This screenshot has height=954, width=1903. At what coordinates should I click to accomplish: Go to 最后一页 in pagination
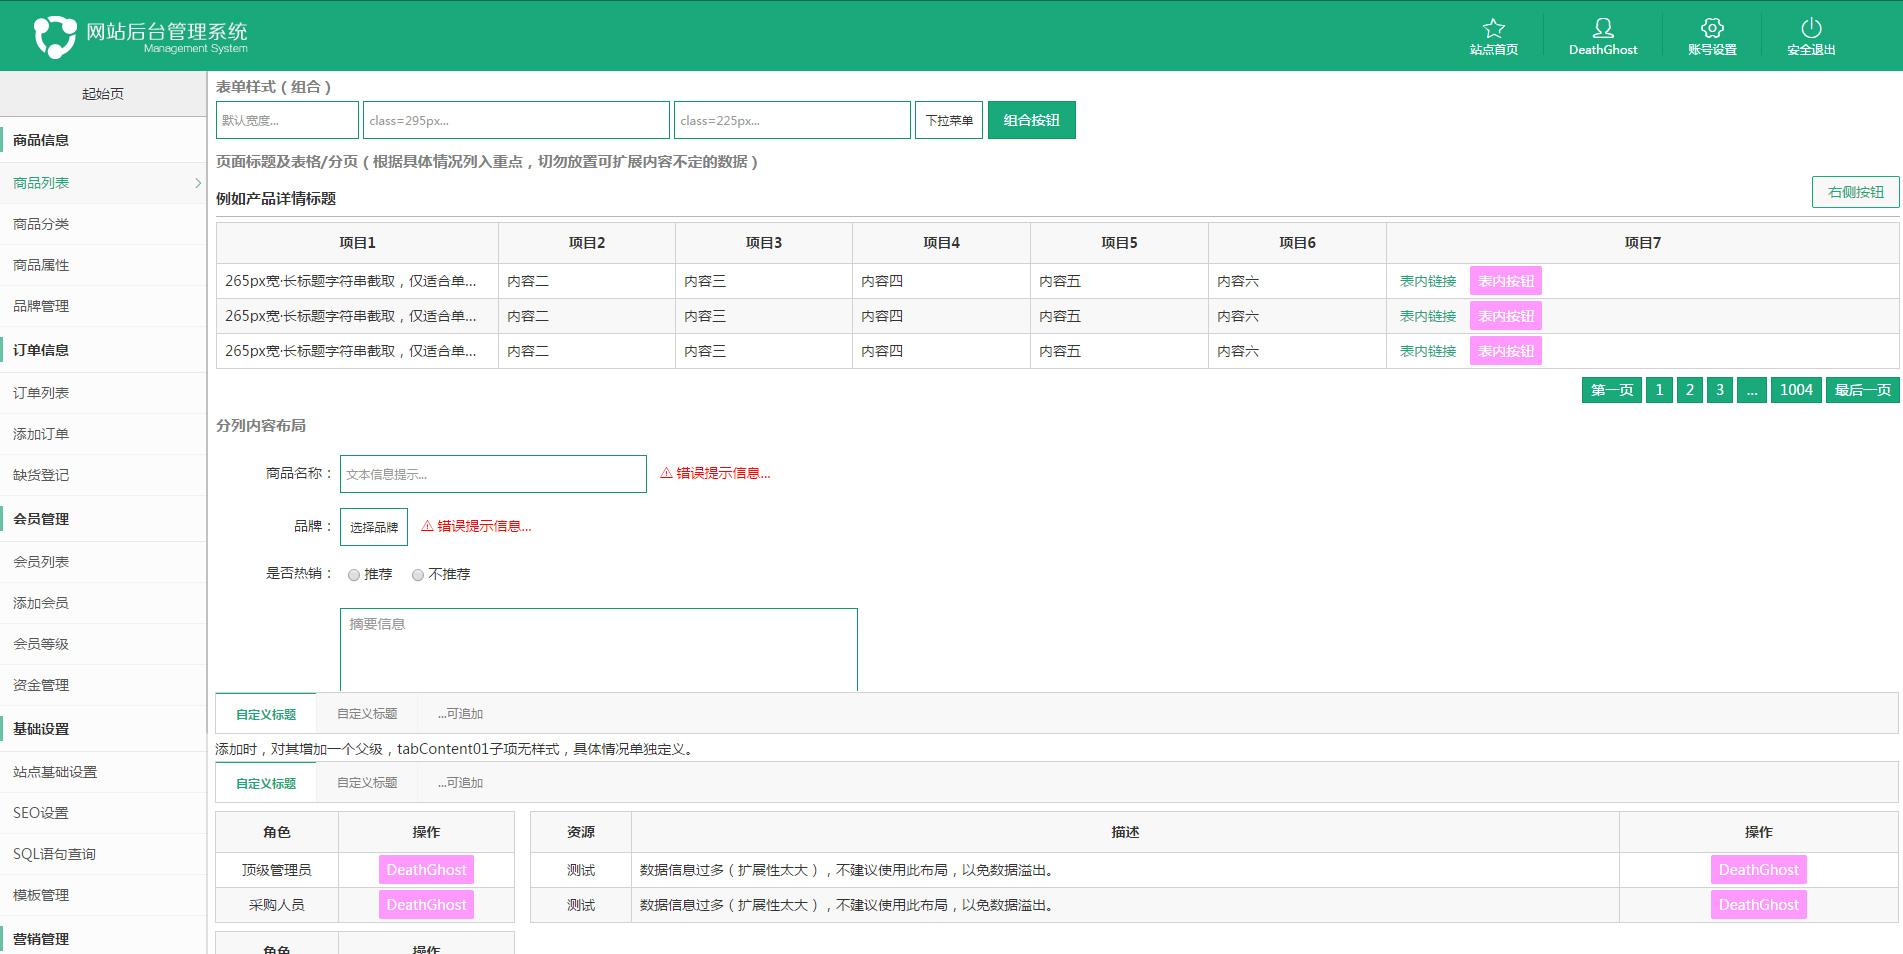tap(1862, 390)
